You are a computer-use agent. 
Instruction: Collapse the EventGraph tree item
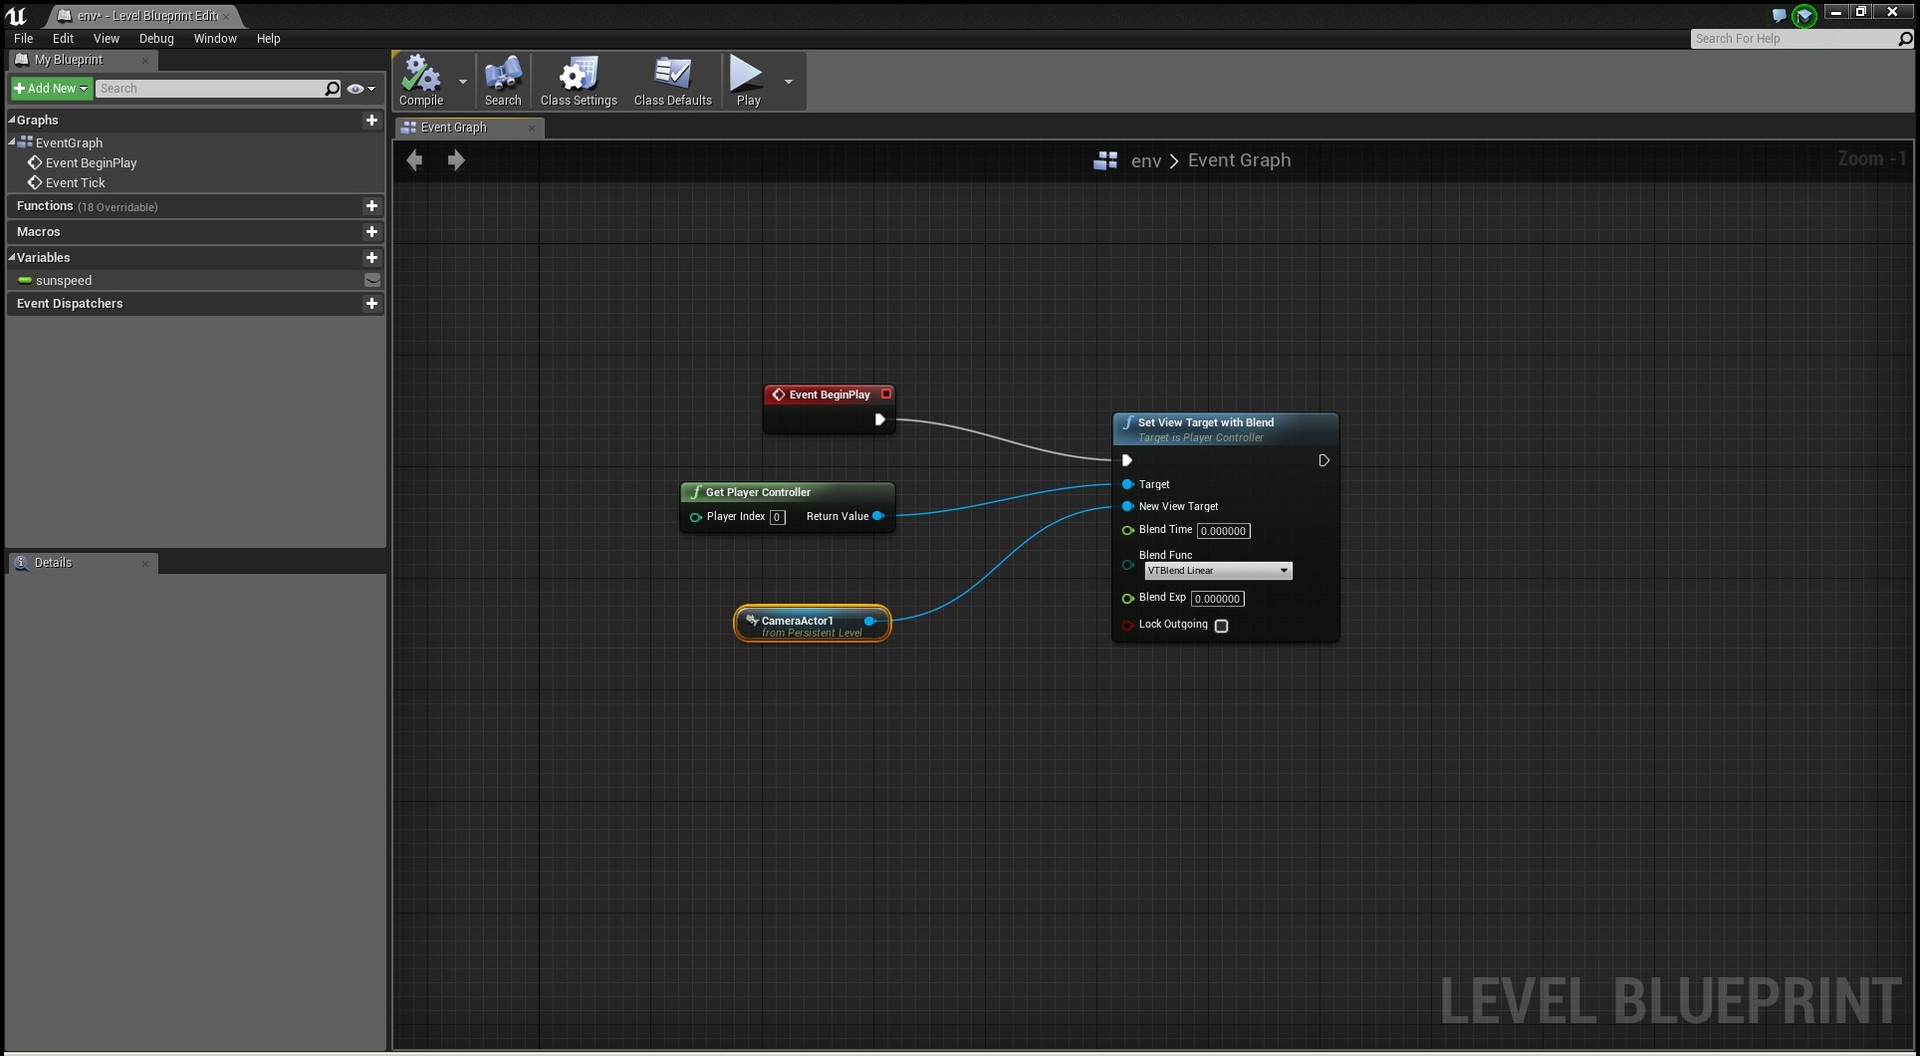12,142
